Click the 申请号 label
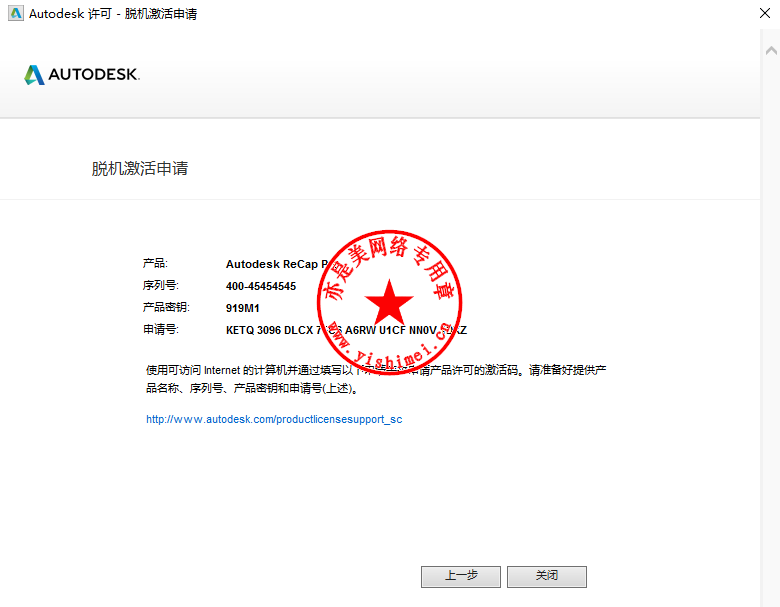This screenshot has width=780, height=607. click(x=160, y=329)
